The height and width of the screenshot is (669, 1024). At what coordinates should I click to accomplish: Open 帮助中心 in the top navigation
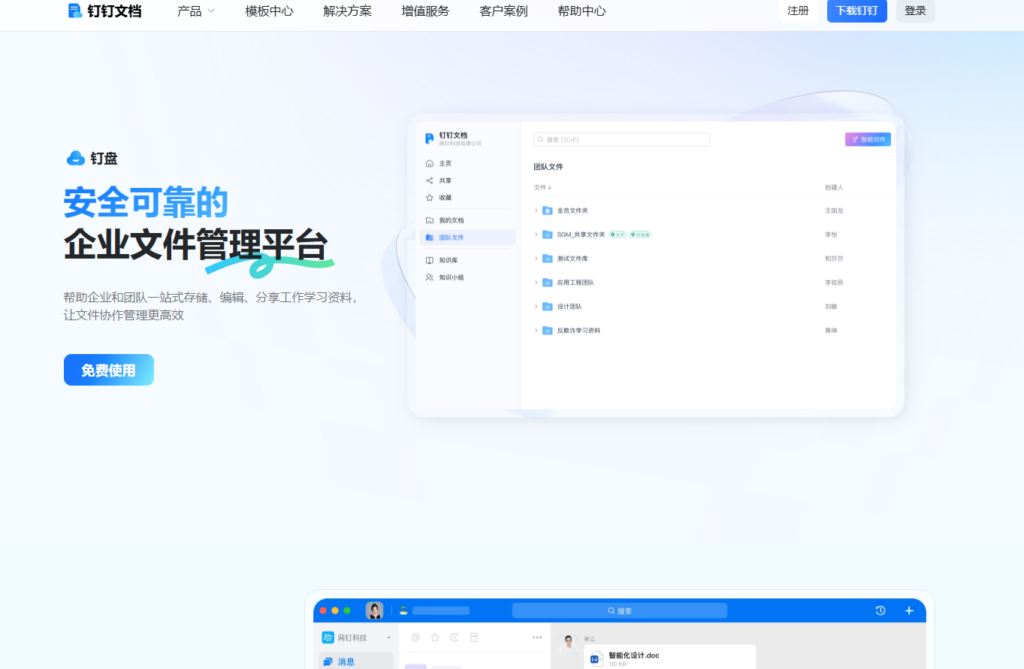pos(580,12)
